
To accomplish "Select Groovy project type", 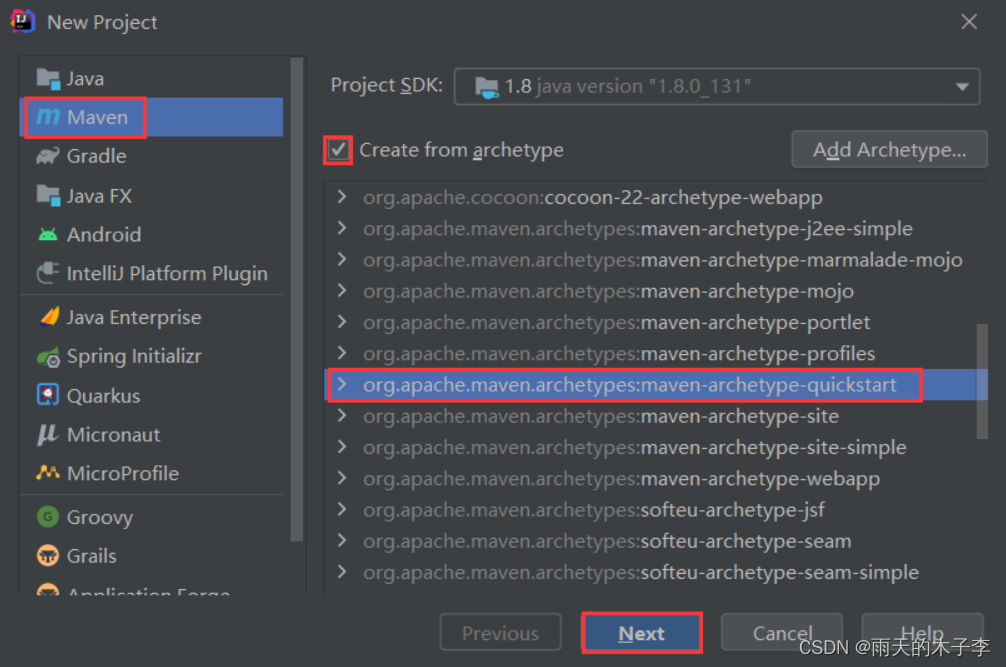I will (151, 517).
